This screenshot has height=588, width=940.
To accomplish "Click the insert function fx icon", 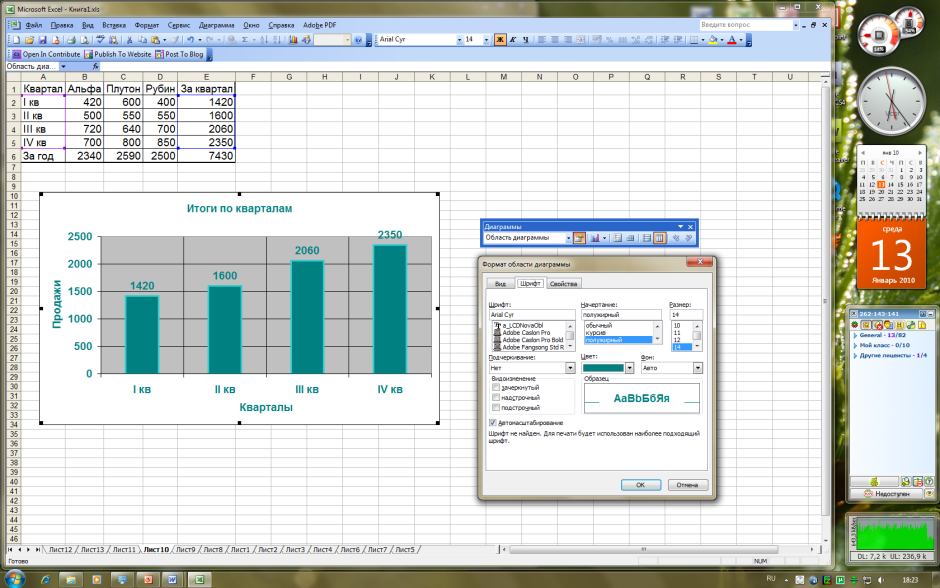I will pyautogui.click(x=95, y=67).
